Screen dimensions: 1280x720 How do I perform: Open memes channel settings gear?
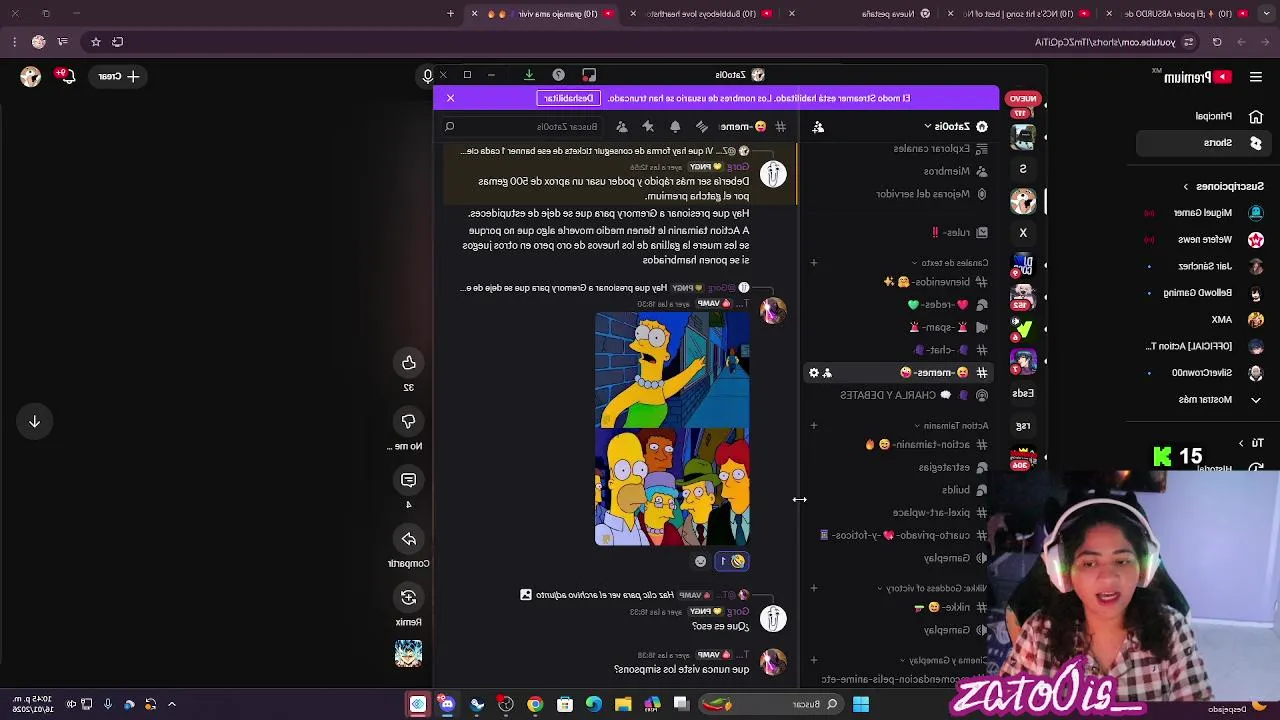click(x=814, y=373)
